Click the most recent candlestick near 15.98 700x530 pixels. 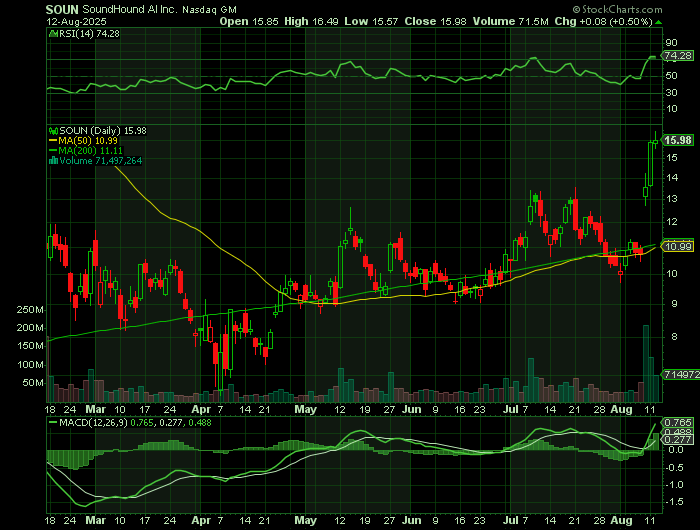point(655,141)
